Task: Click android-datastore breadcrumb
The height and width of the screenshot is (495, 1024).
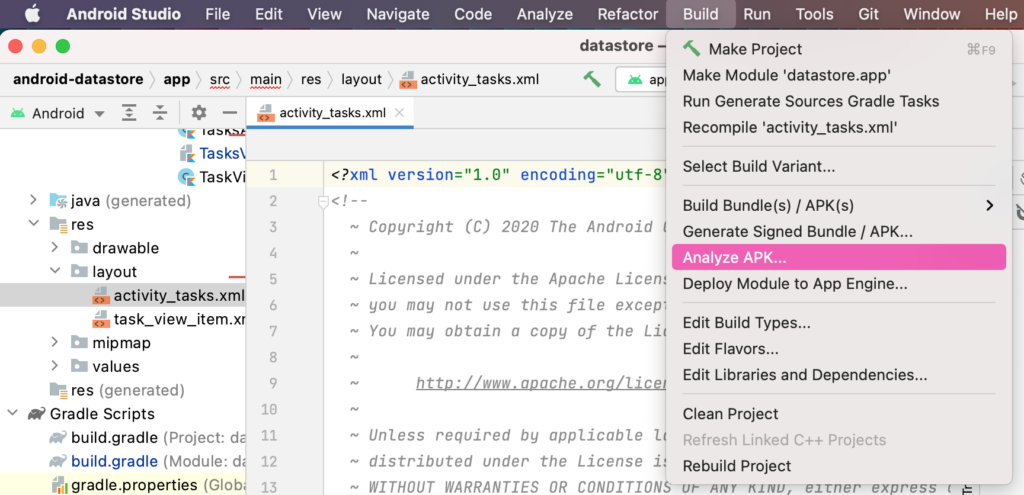Action: (78, 80)
